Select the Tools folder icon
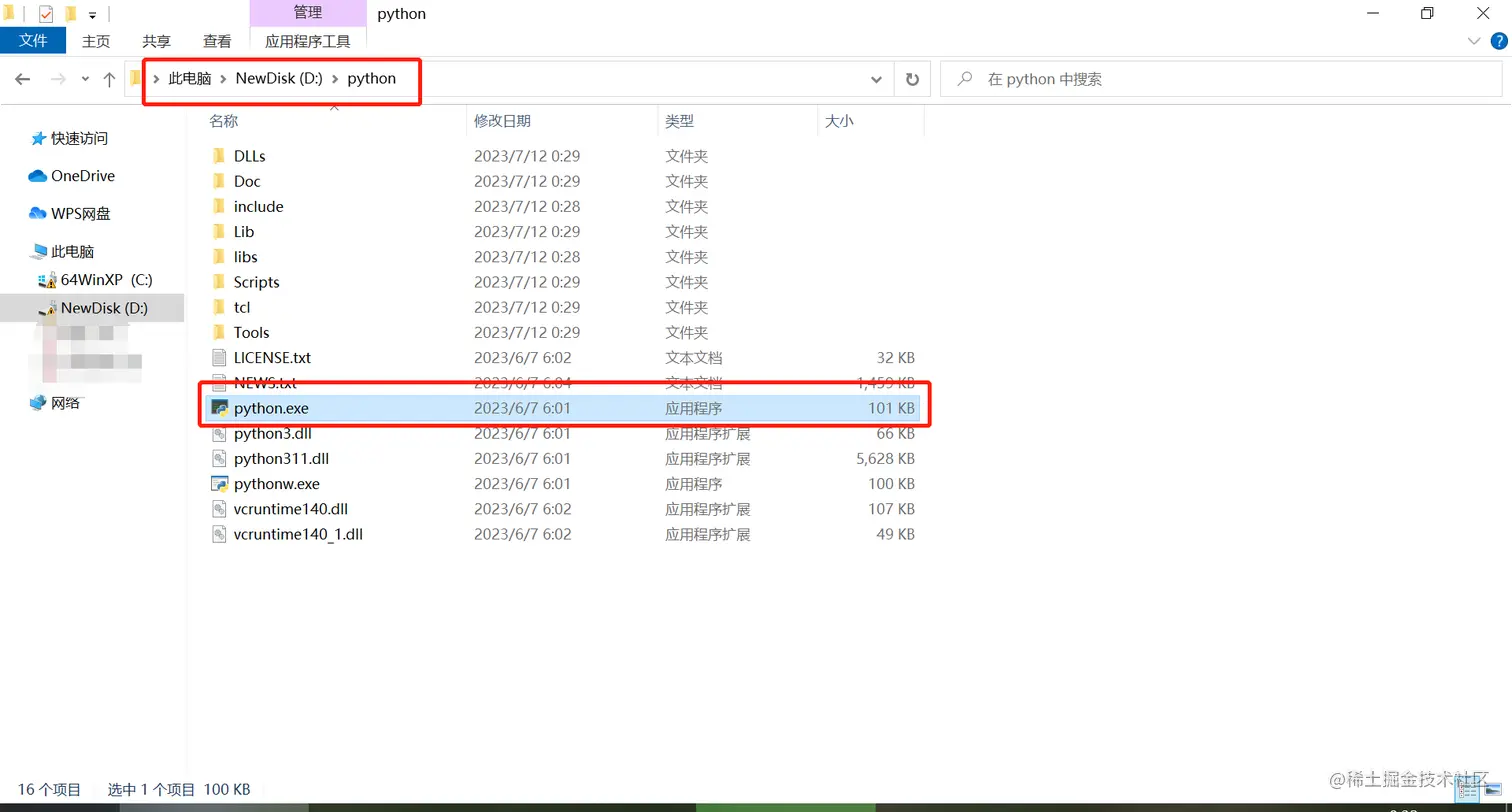1512x812 pixels. (x=220, y=332)
